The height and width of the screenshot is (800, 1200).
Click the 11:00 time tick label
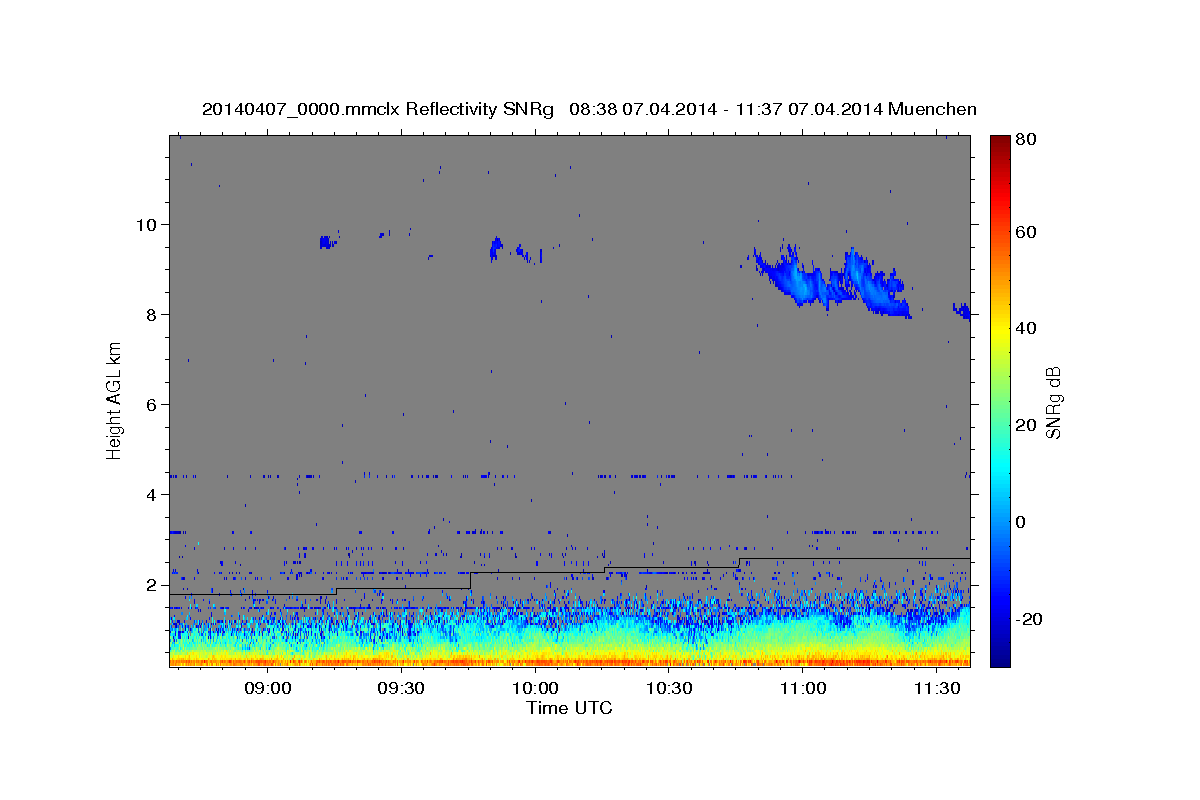click(802, 689)
